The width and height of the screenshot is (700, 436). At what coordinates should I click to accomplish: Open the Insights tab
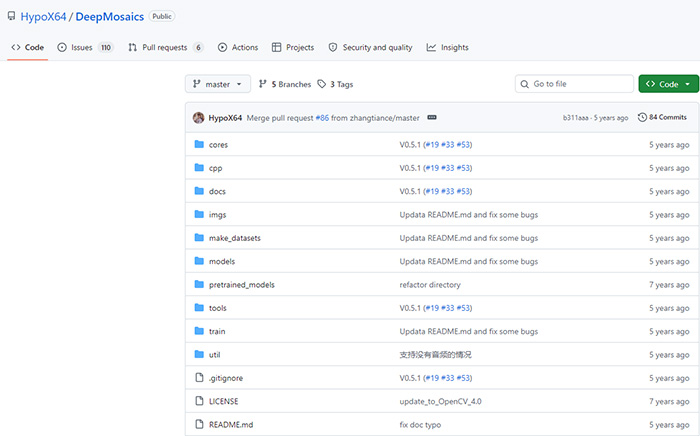point(448,47)
